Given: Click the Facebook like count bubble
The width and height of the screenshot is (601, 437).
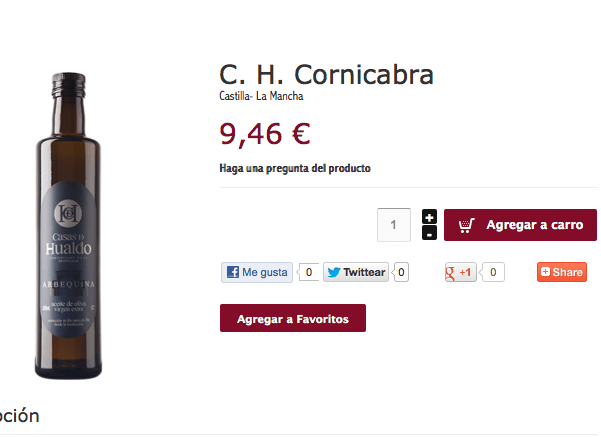Looking at the screenshot, I should tap(309, 272).
